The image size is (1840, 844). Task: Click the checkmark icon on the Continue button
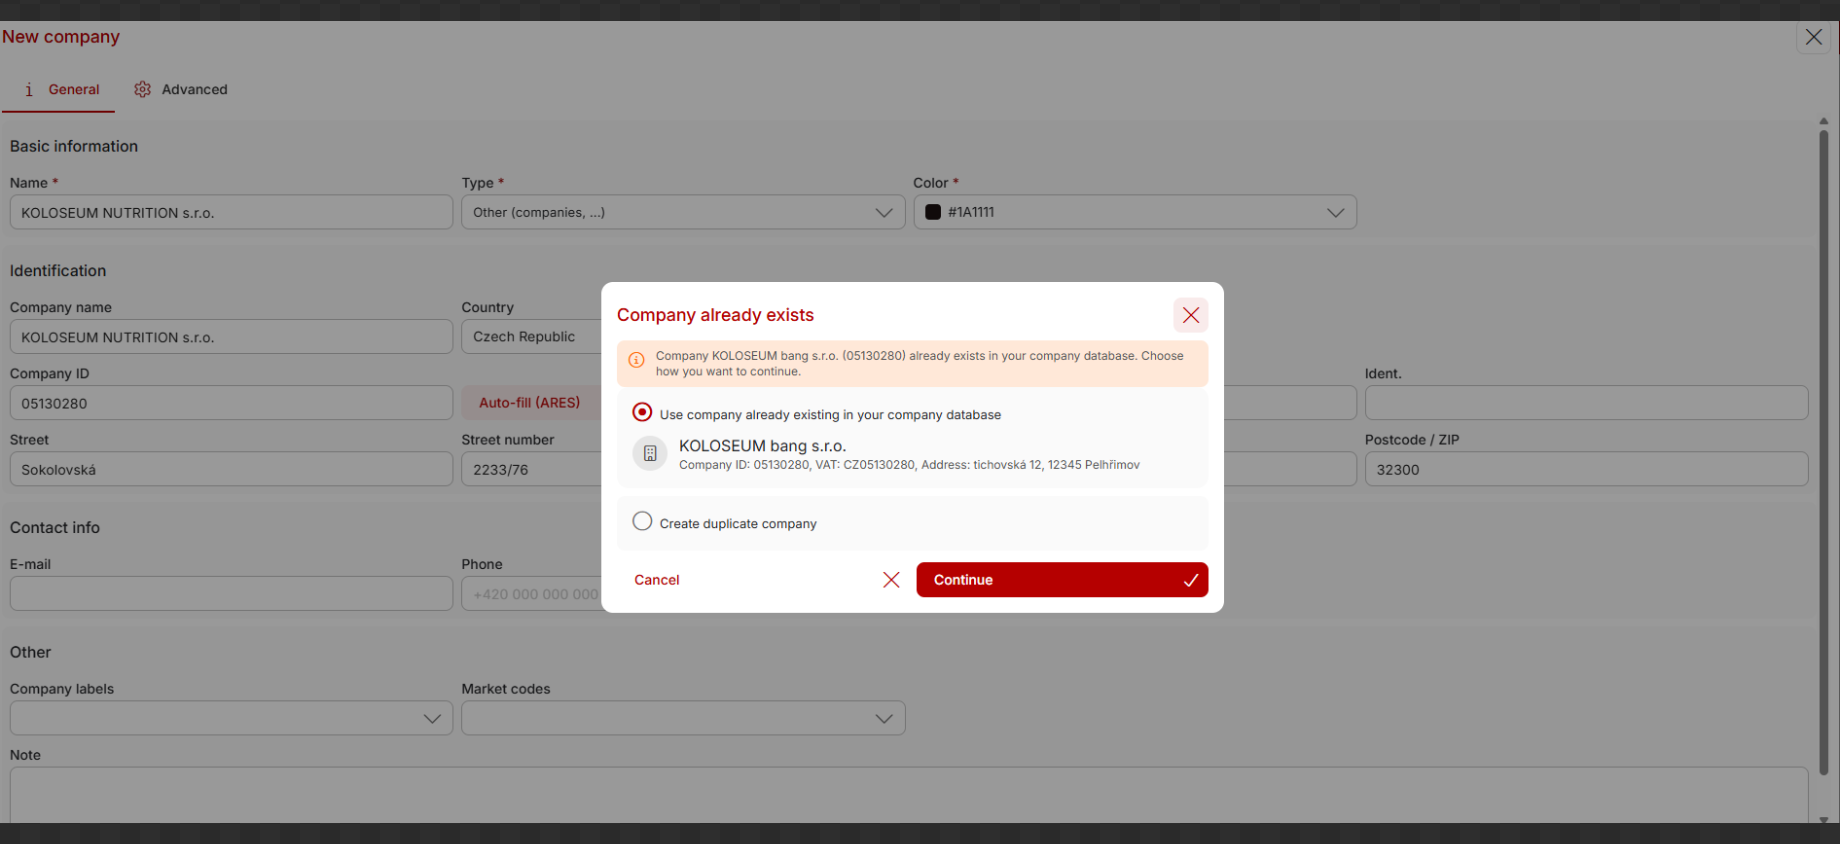(x=1190, y=580)
